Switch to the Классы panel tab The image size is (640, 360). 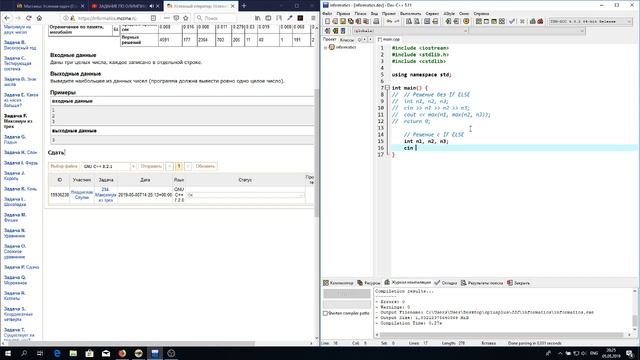tap(347, 40)
